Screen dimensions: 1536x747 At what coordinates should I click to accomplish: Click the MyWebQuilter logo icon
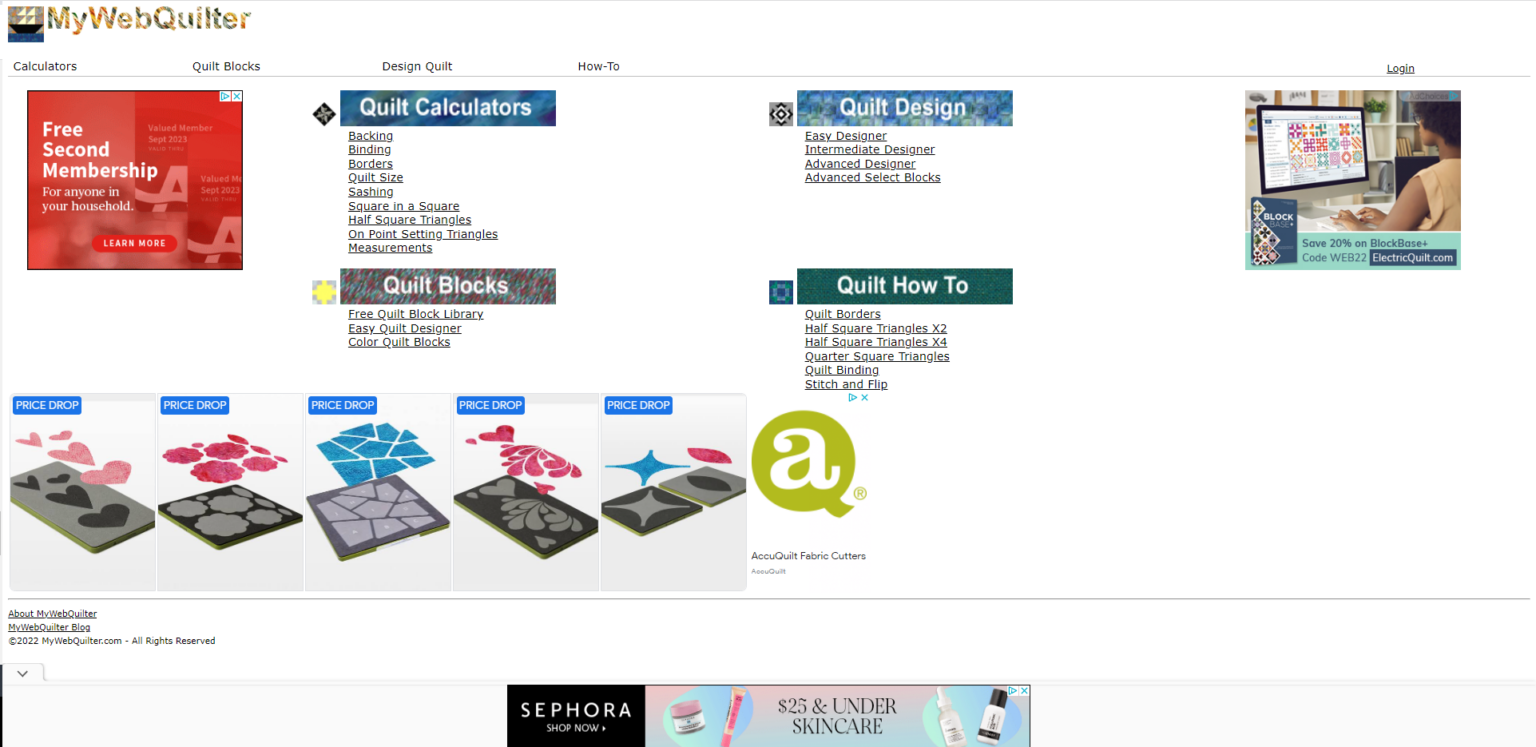tap(24, 23)
